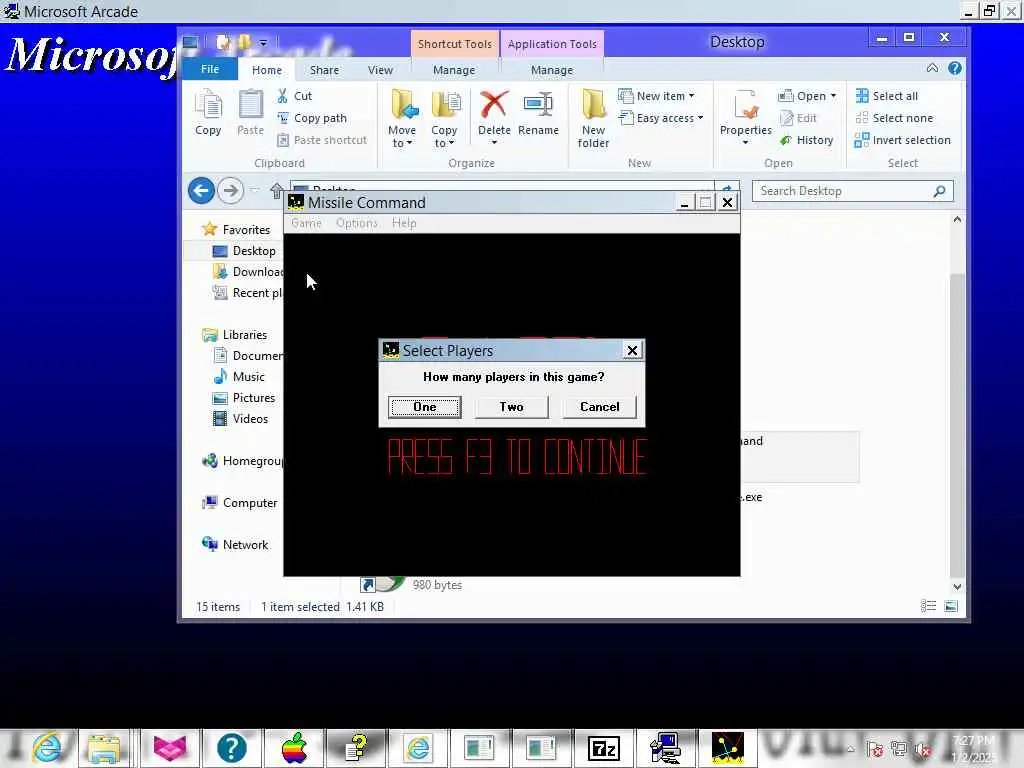Image resolution: width=1024 pixels, height=768 pixels.
Task: Click the Cut scissors icon
Action: [283, 96]
